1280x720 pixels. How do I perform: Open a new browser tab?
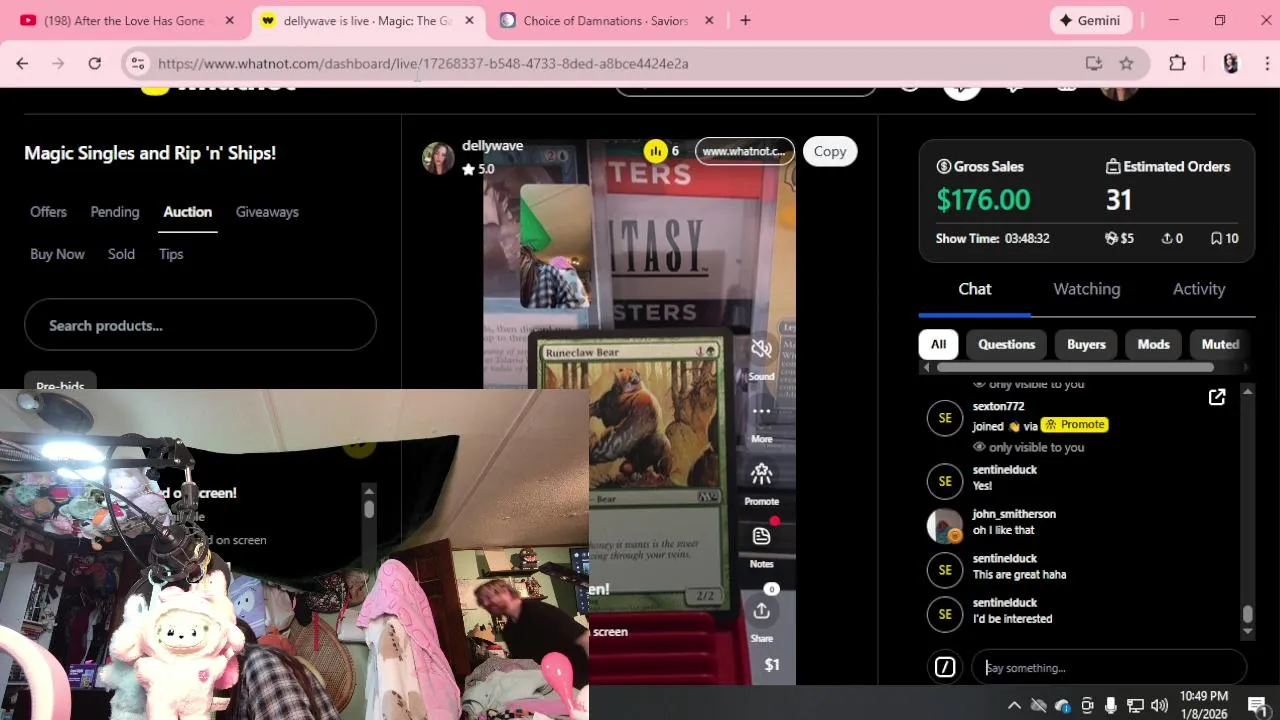(745, 20)
